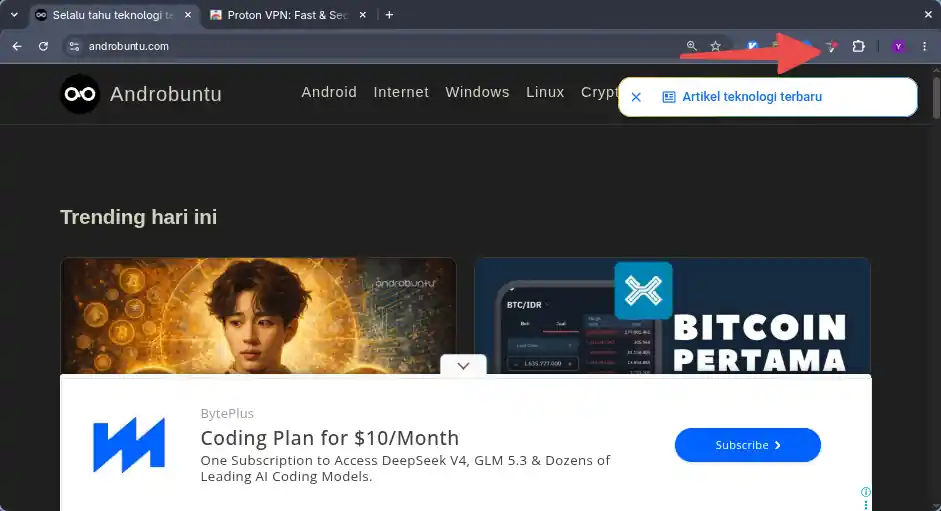Open the tab search dropdown arrow
Viewport: 941px width, 511px height.
point(14,15)
